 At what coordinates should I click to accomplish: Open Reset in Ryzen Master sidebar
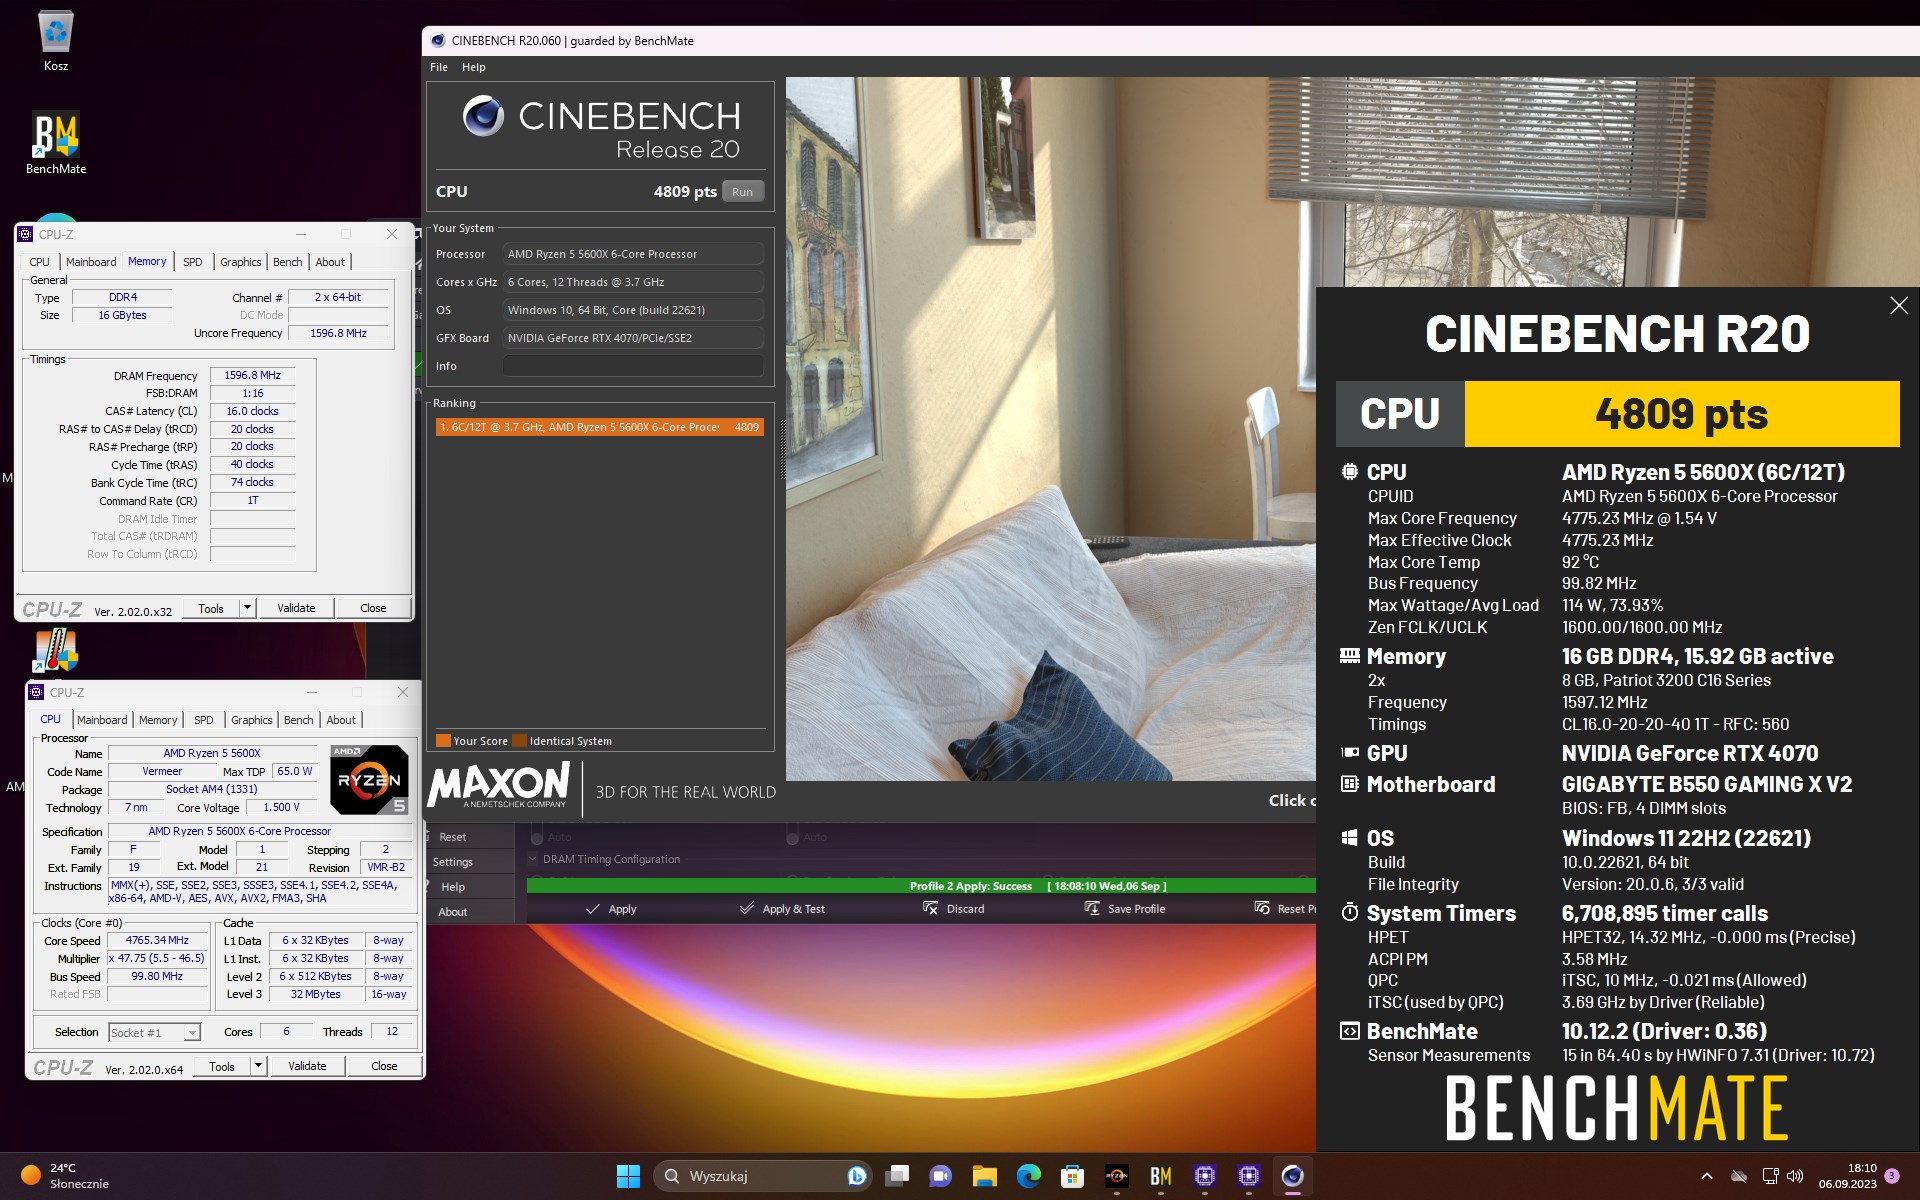pos(452,837)
